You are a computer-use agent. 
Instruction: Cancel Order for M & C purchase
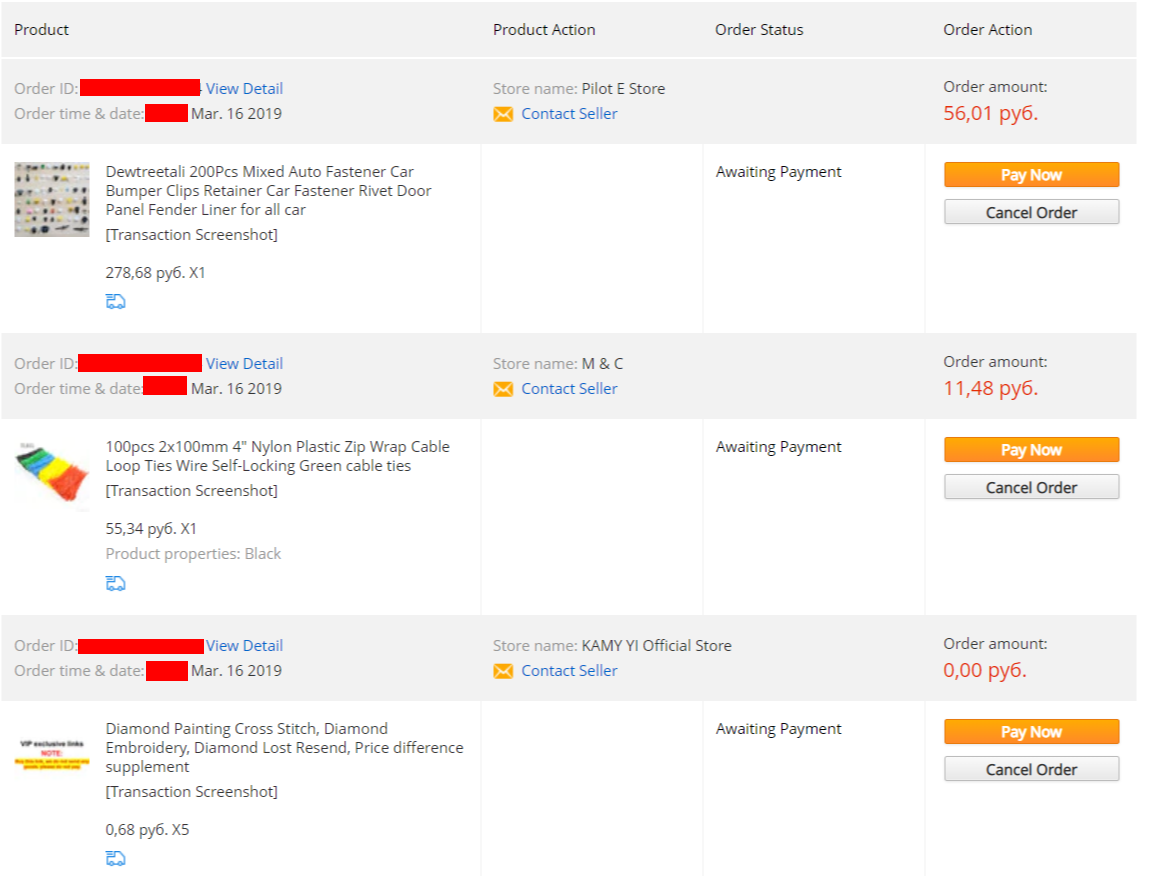point(1032,488)
